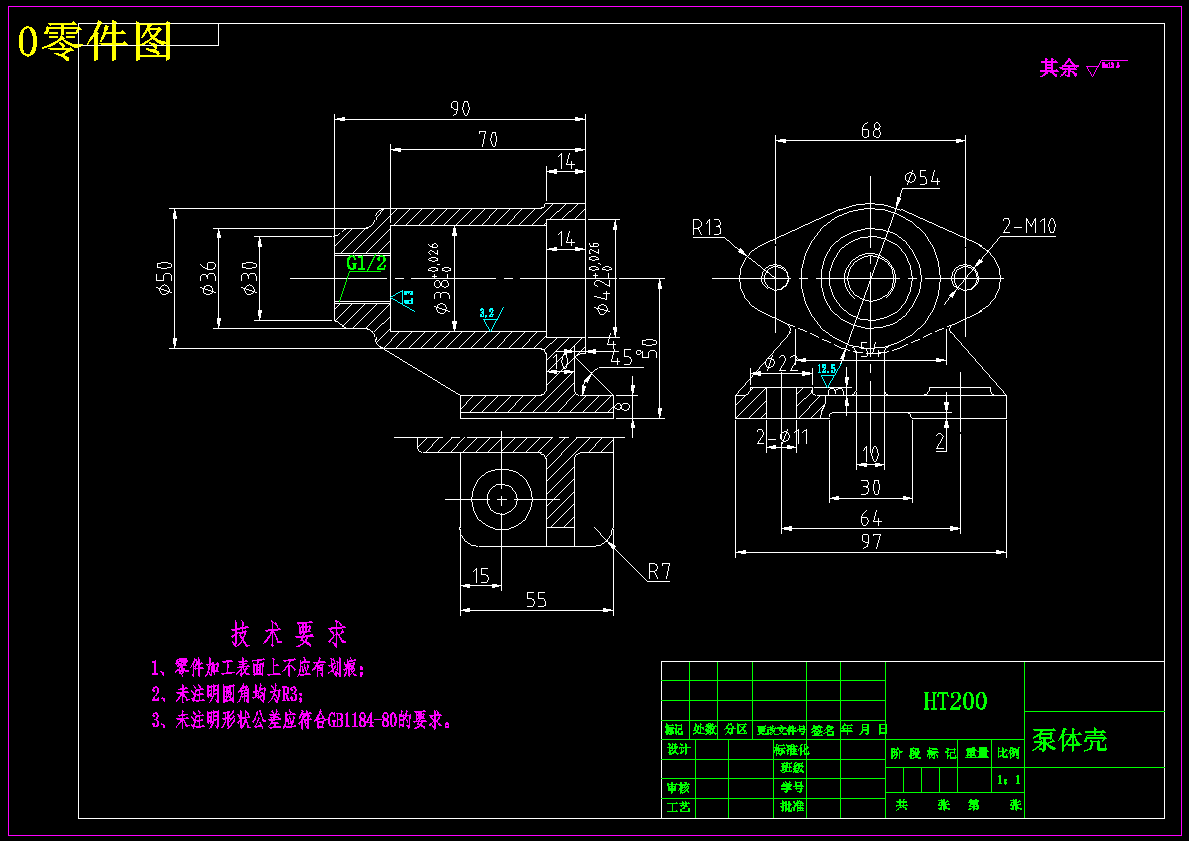
Task: Click the 2-M10 threaded hole callout
Action: [1029, 226]
